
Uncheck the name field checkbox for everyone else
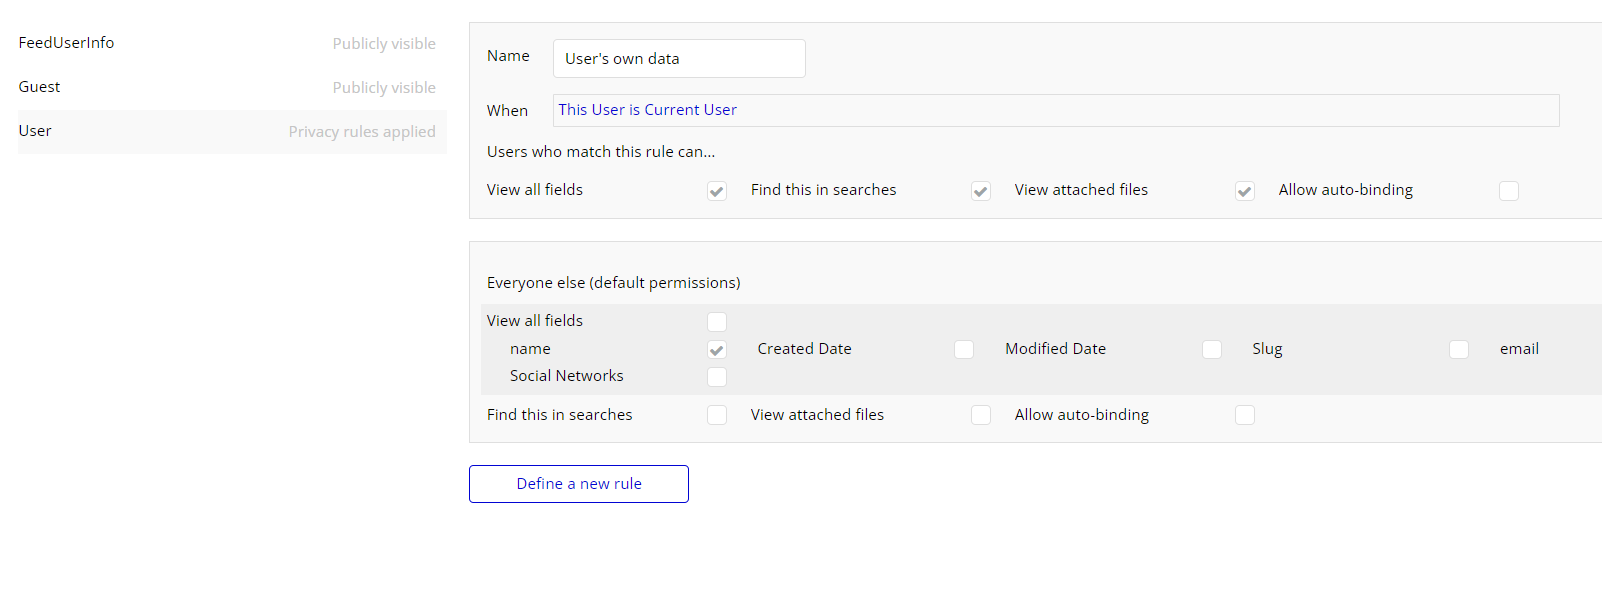(x=717, y=350)
